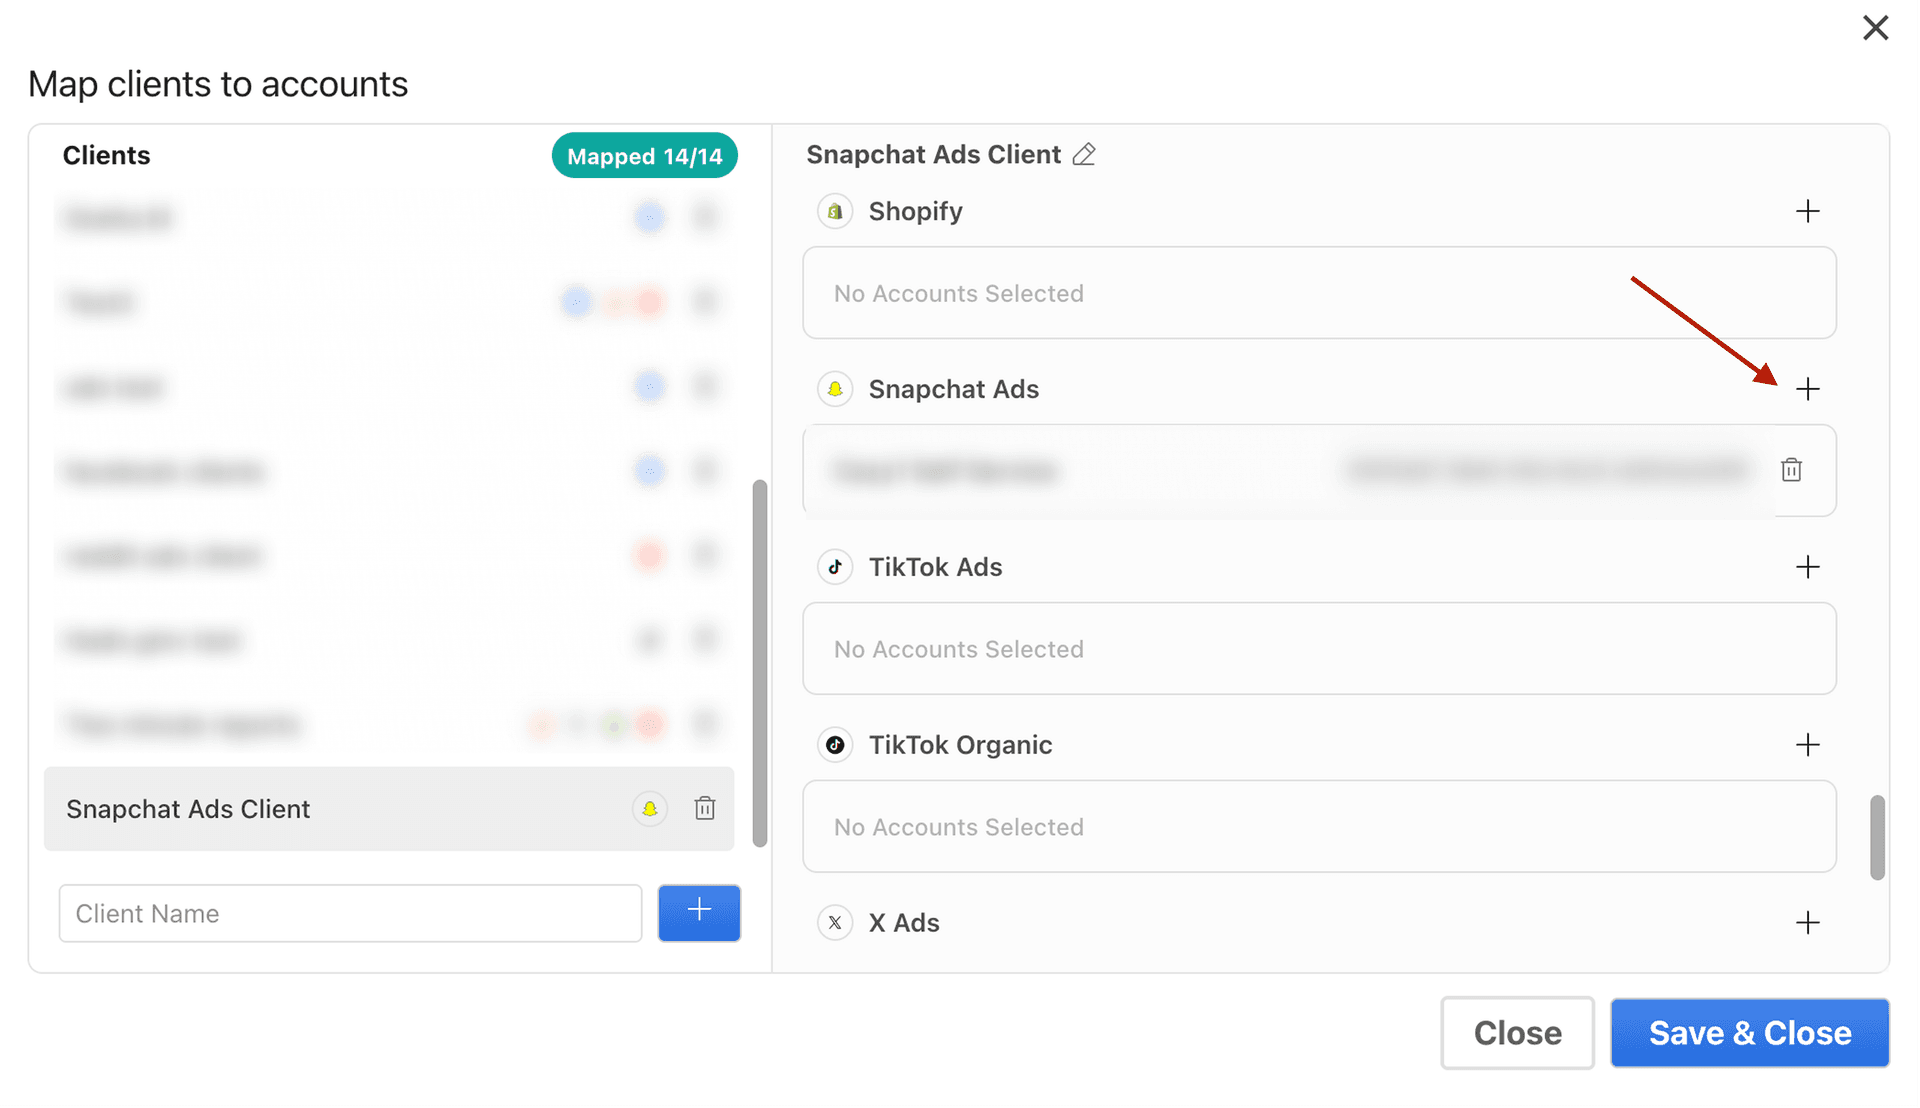Viewport: 1920px width, 1108px height.
Task: Close the Map clients dialog with X
Action: tap(1875, 27)
